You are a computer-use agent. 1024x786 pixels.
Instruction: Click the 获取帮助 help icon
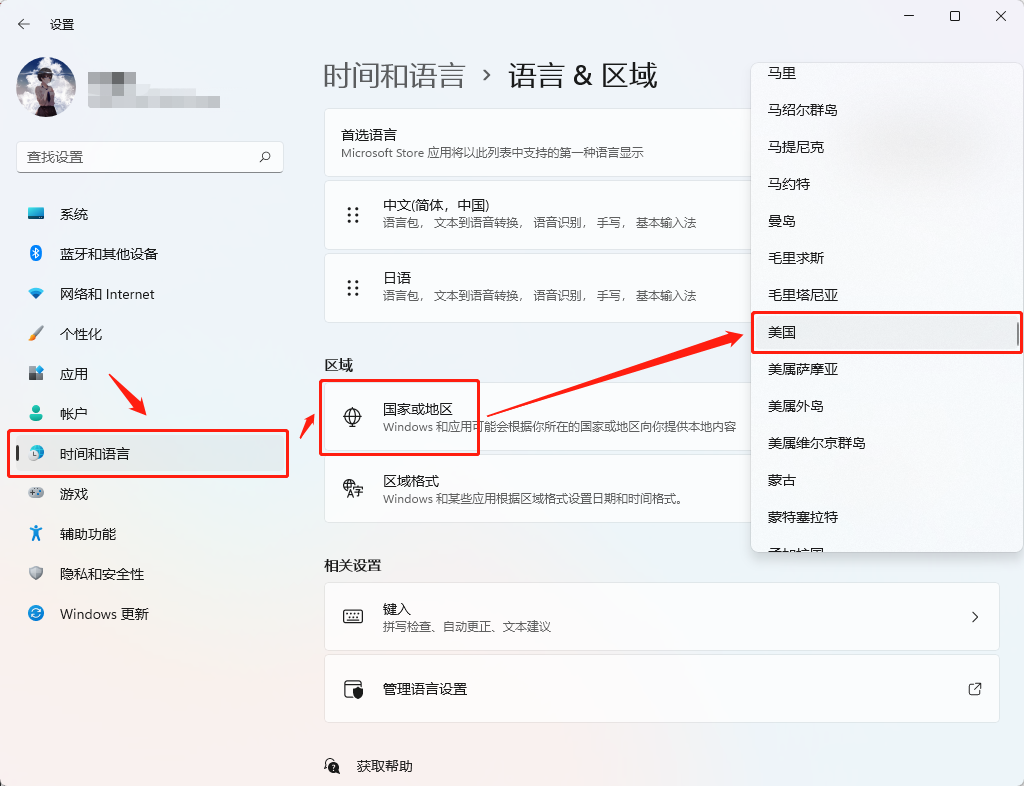(x=332, y=765)
